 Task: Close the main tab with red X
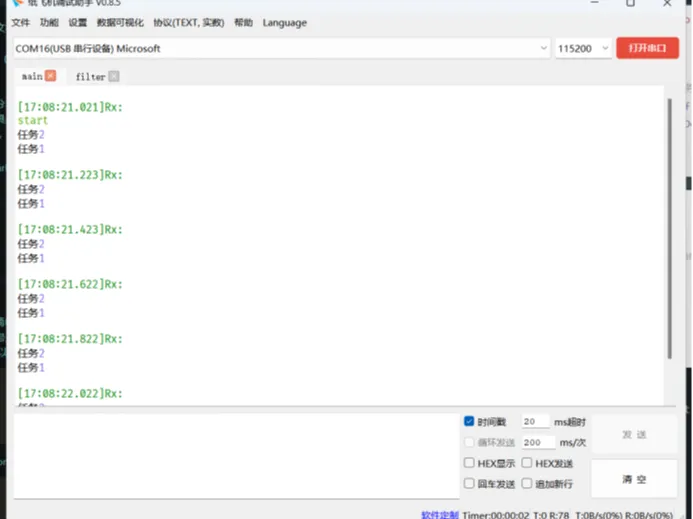(x=51, y=76)
